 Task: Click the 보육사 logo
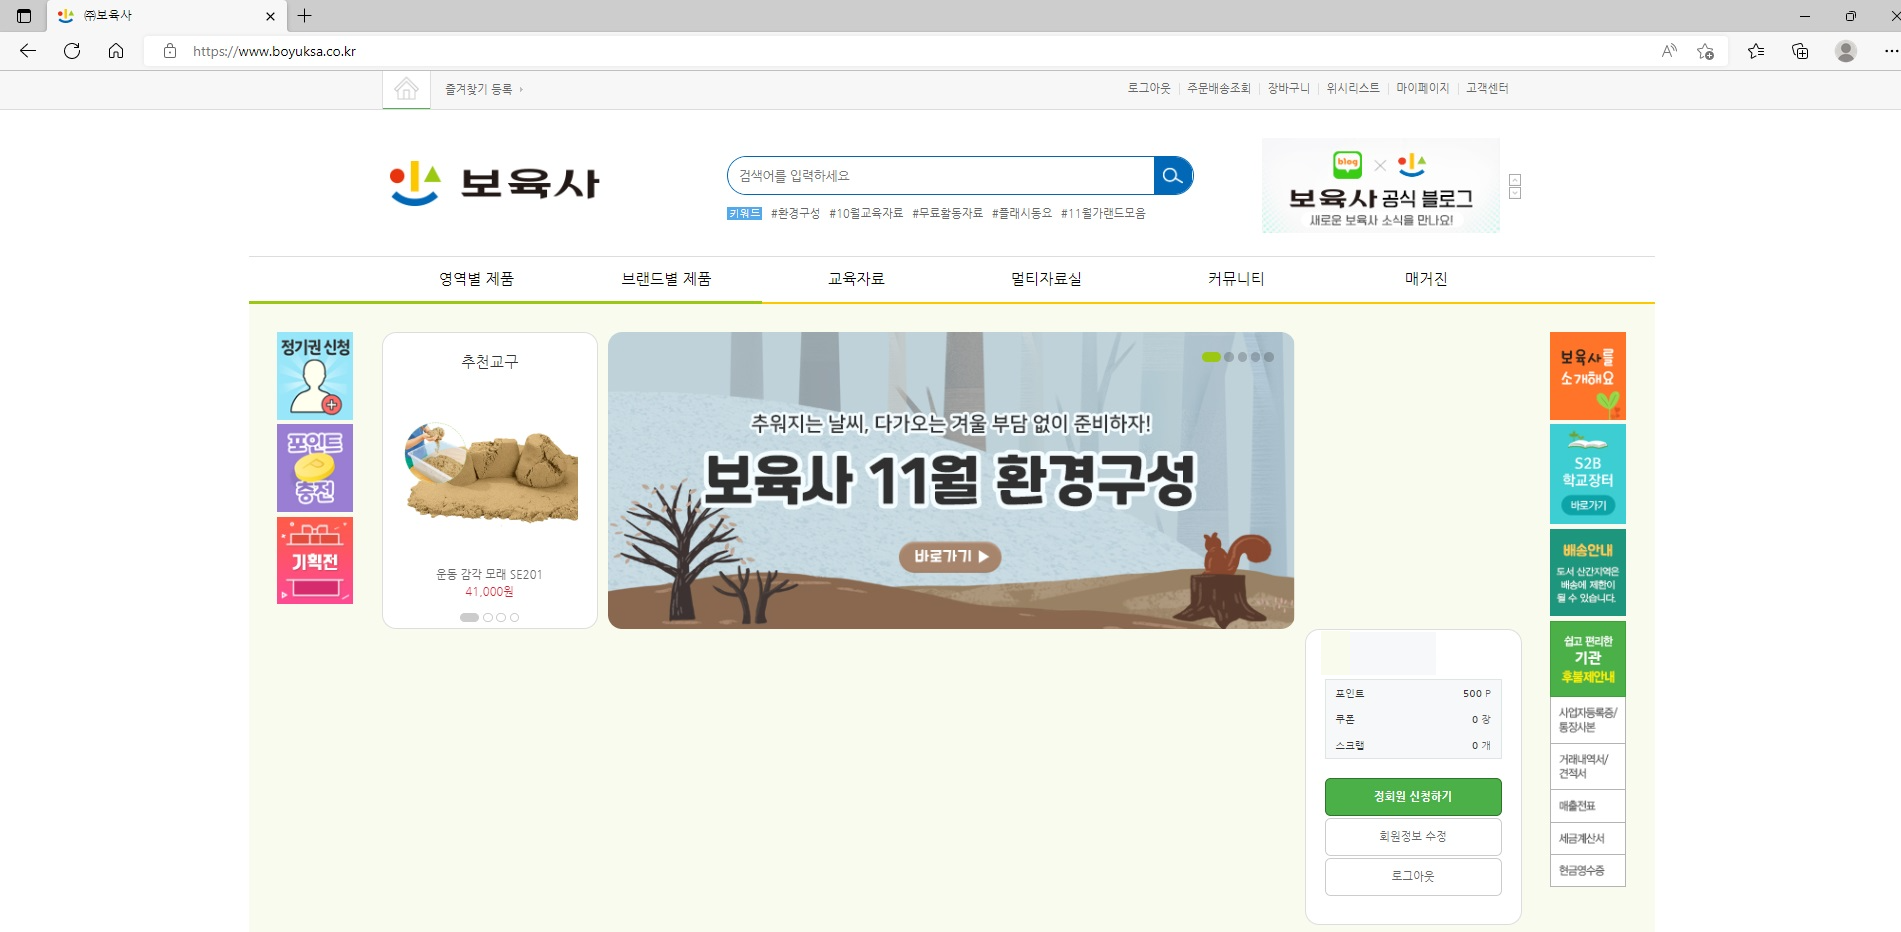point(495,184)
